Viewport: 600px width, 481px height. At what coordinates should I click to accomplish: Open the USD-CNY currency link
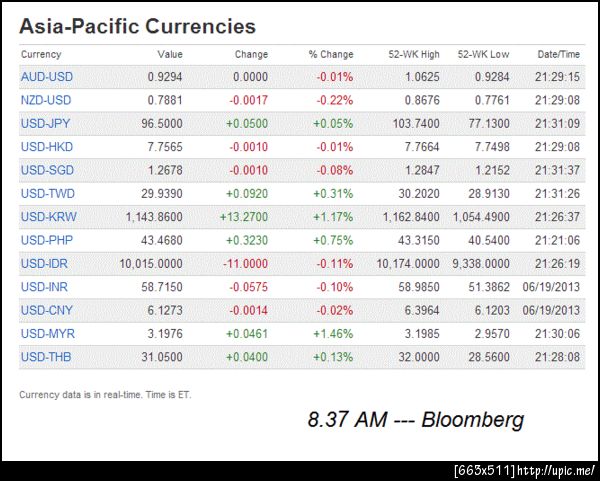click(46, 310)
